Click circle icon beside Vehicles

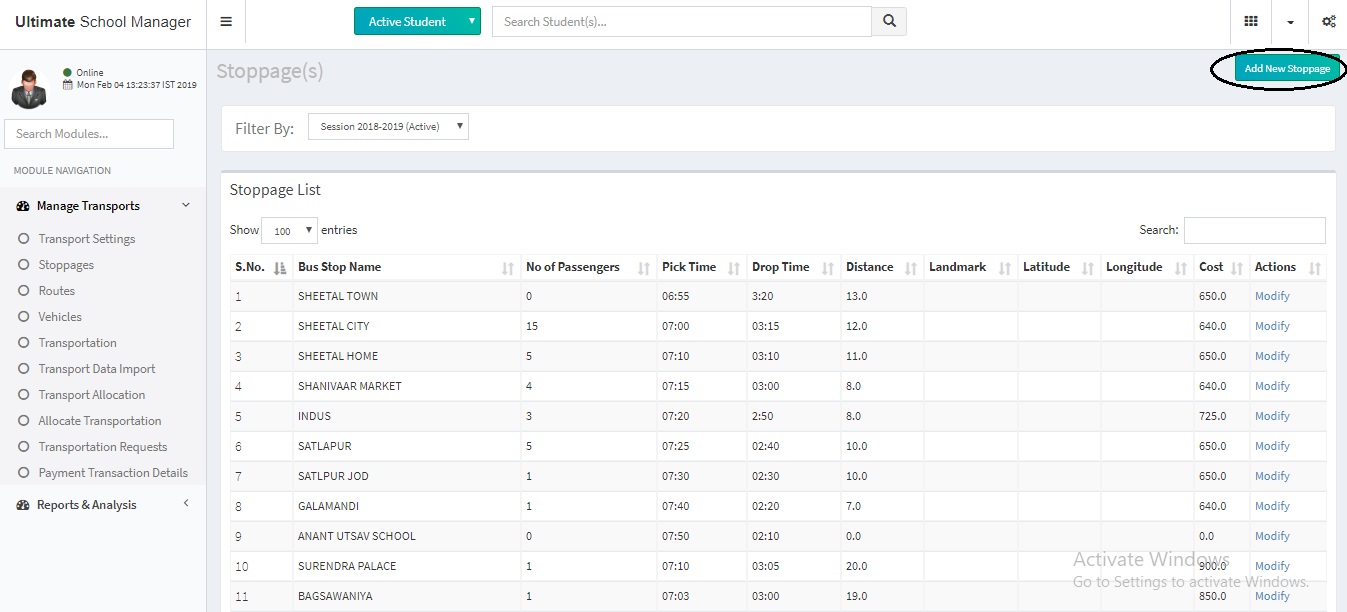(23, 316)
